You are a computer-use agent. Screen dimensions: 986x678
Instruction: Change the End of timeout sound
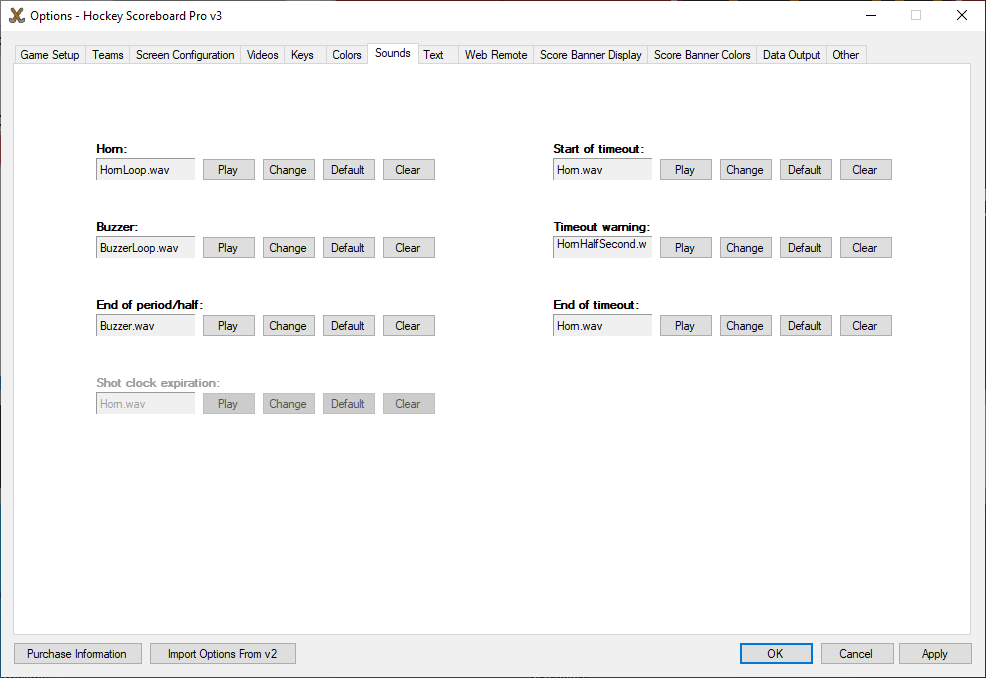[745, 326]
